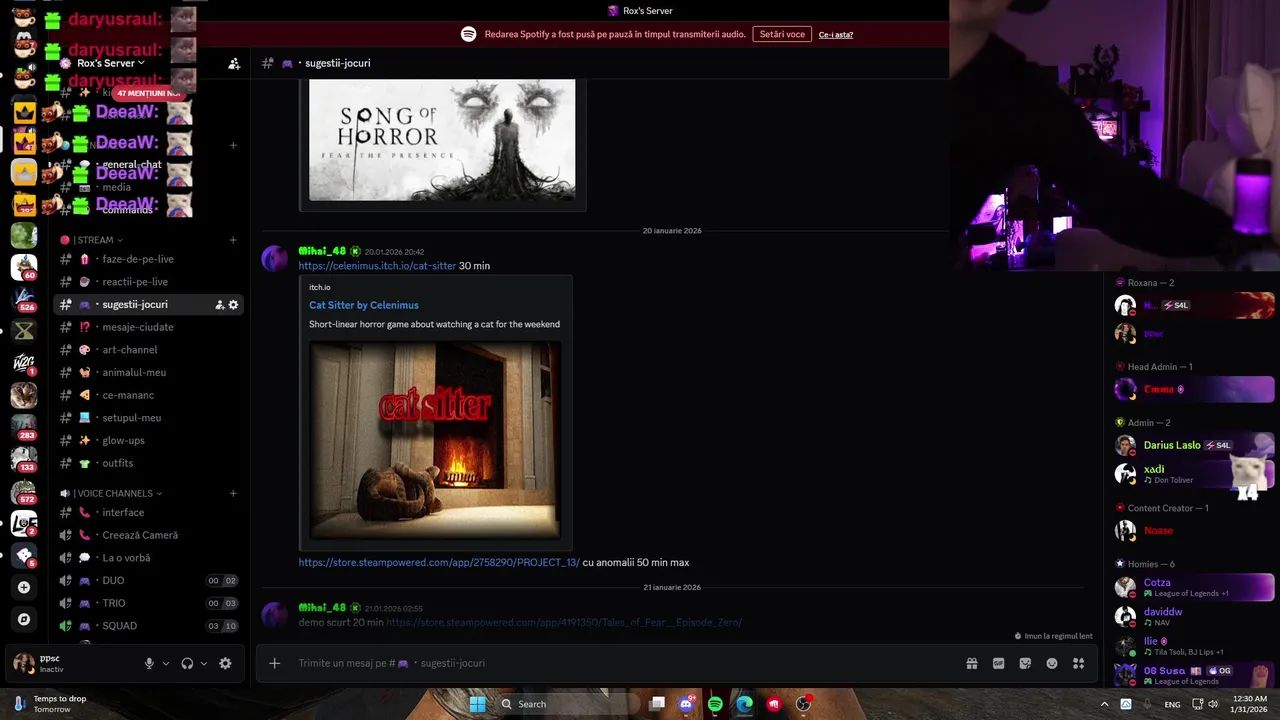Open Cat Sitter by Celenimus title link
This screenshot has width=1280, height=720.
pos(364,305)
